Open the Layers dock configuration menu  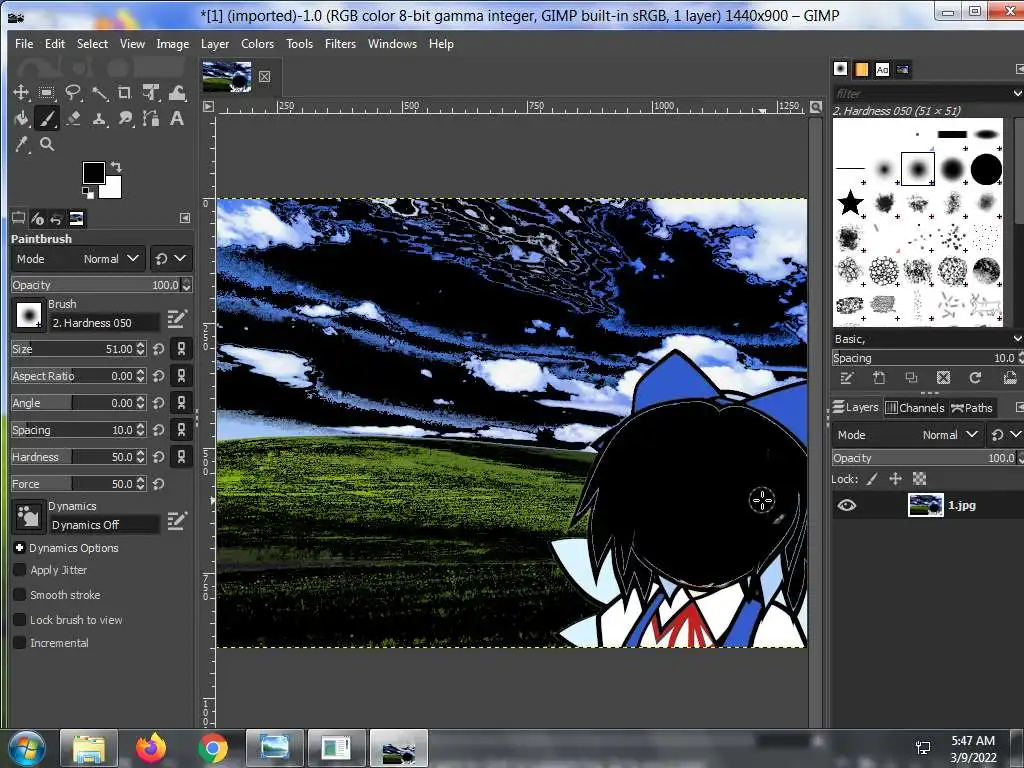(x=1019, y=408)
